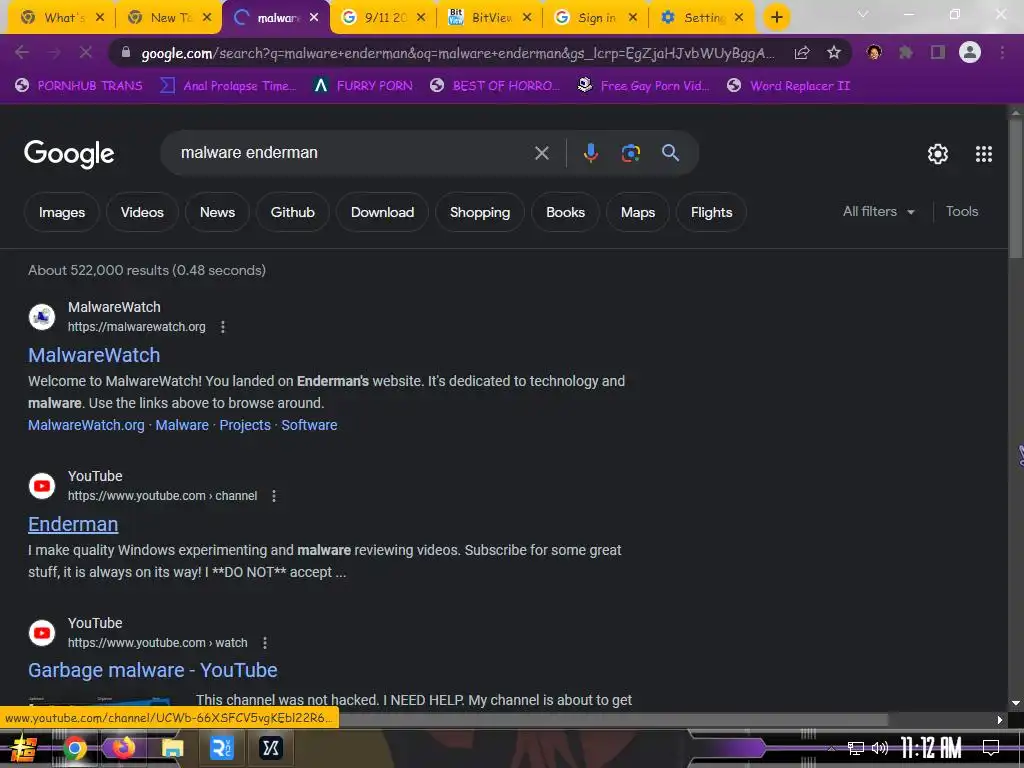Open the Windows Start menu
The height and width of the screenshot is (768, 1024).
[x=24, y=748]
